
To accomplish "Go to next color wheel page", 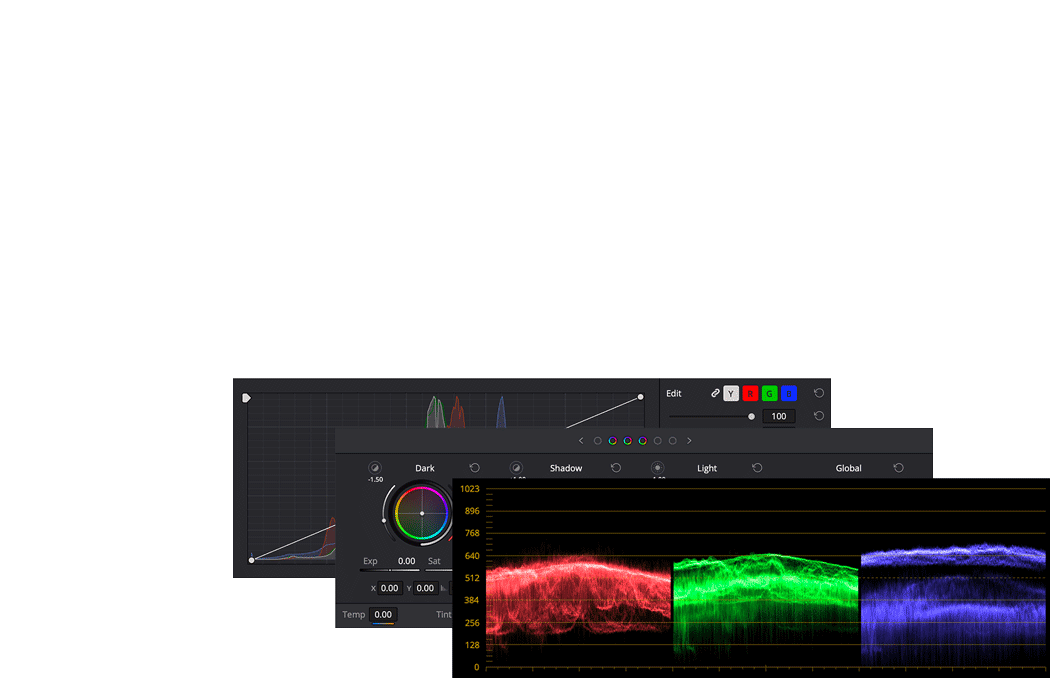I will [x=689, y=441].
